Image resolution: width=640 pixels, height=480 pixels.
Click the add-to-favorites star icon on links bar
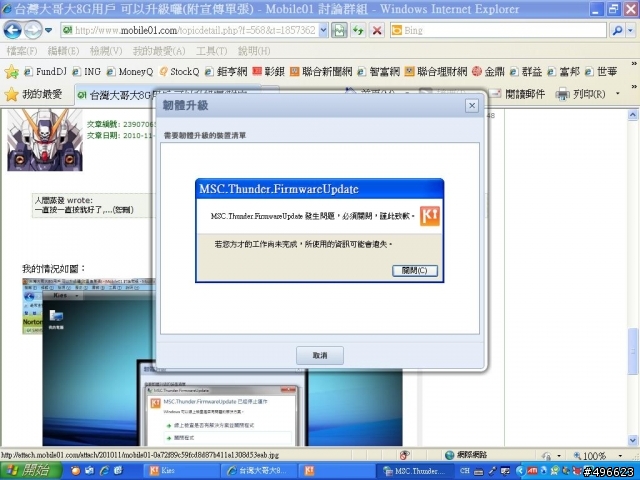12,72
